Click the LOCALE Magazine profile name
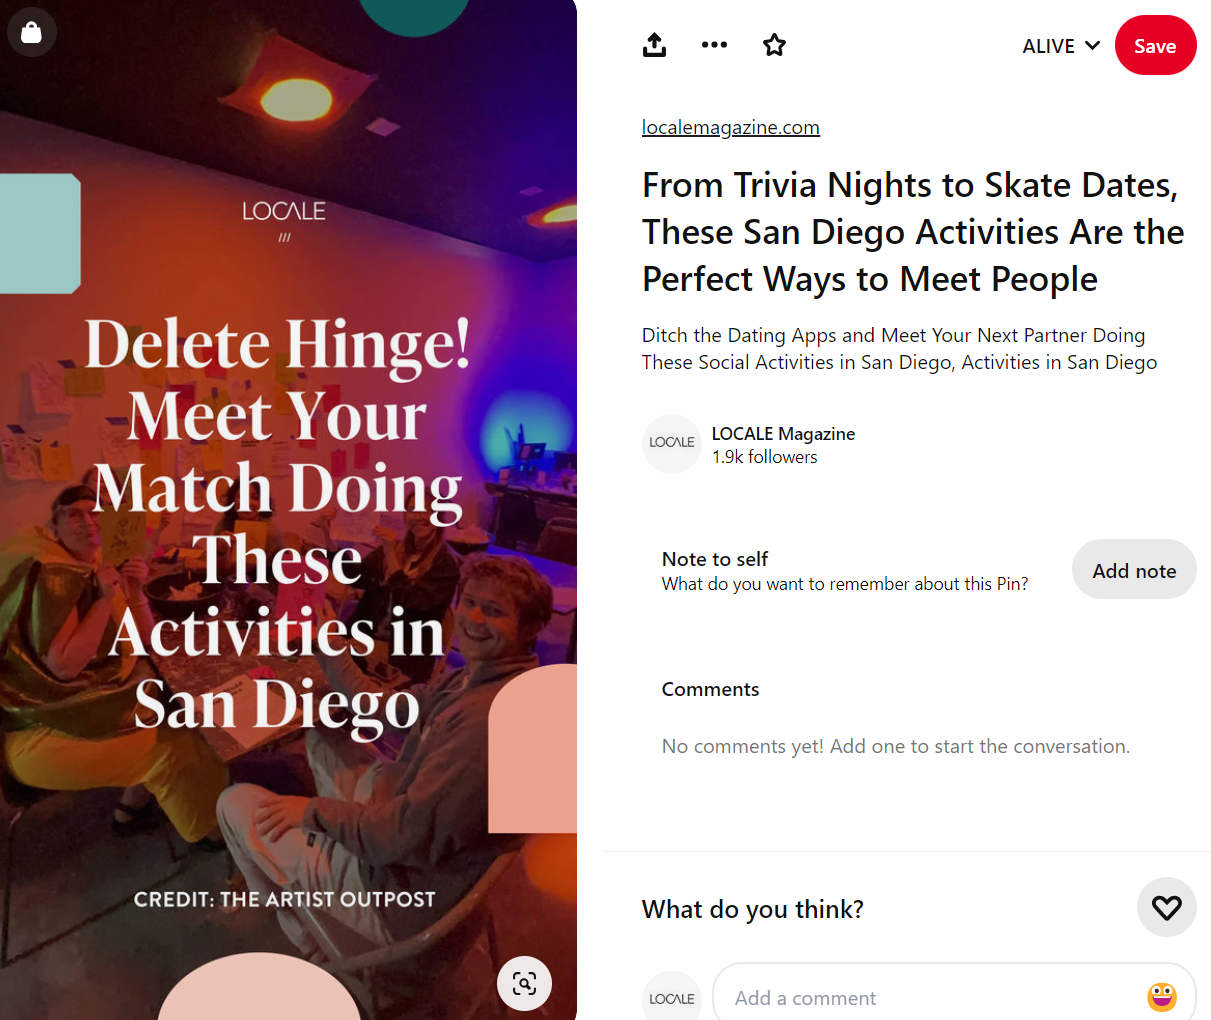Image resolution: width=1211 pixels, height=1020 pixels. point(783,433)
